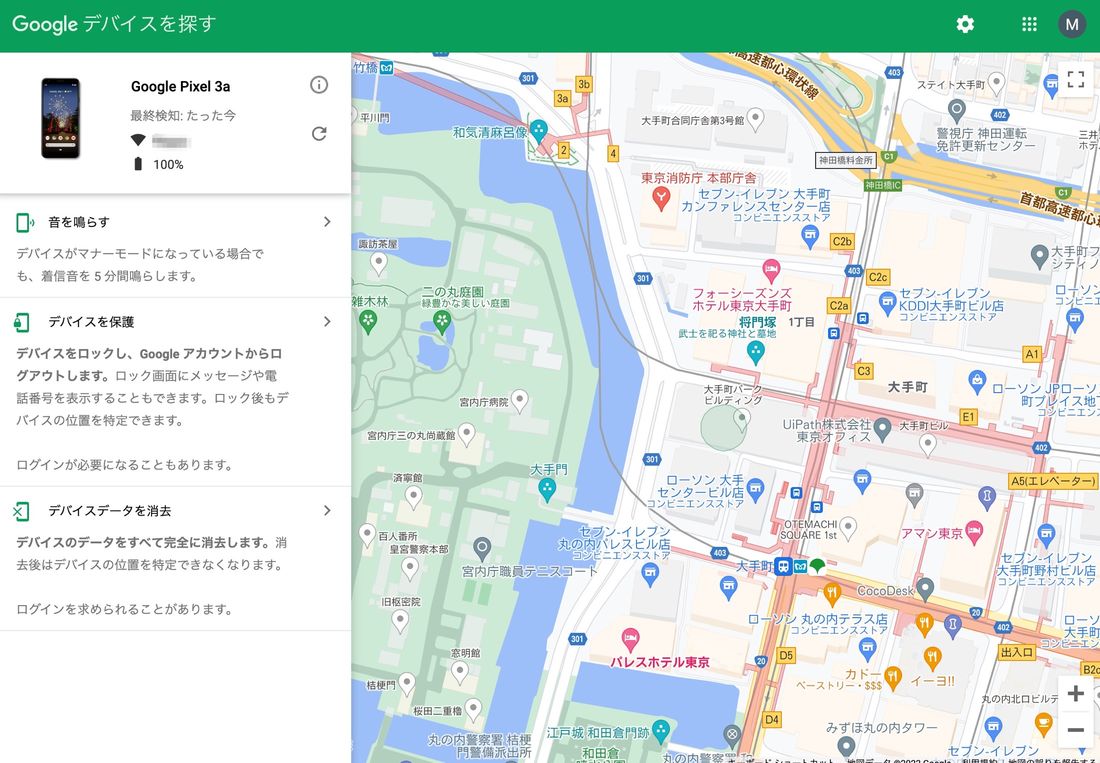Open 音を鳴らす option
Viewport: 1100px width, 763px height.
coord(175,247)
